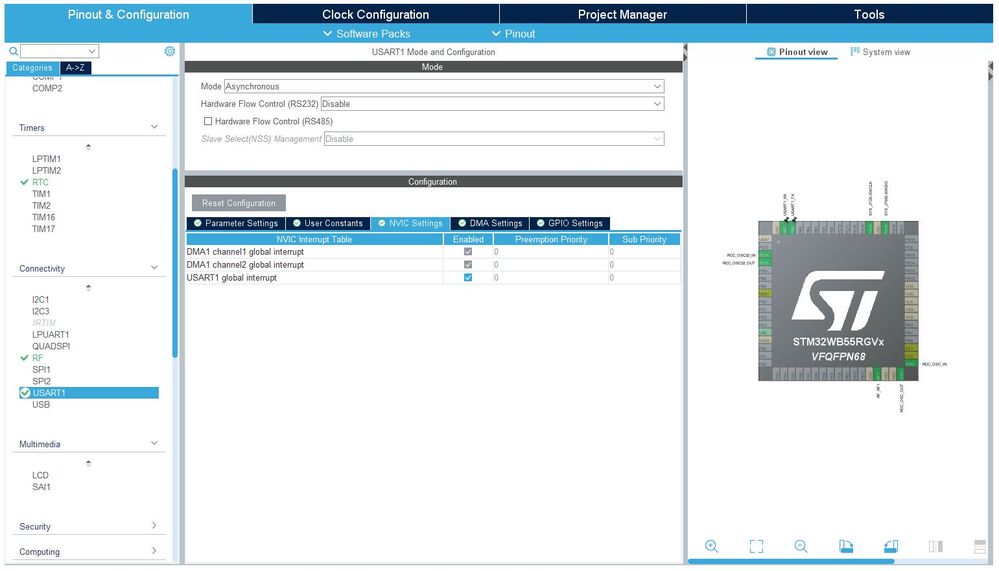Image resolution: width=999 pixels, height=571 pixels.
Task: Open the Software Packs menu
Action: (x=366, y=34)
